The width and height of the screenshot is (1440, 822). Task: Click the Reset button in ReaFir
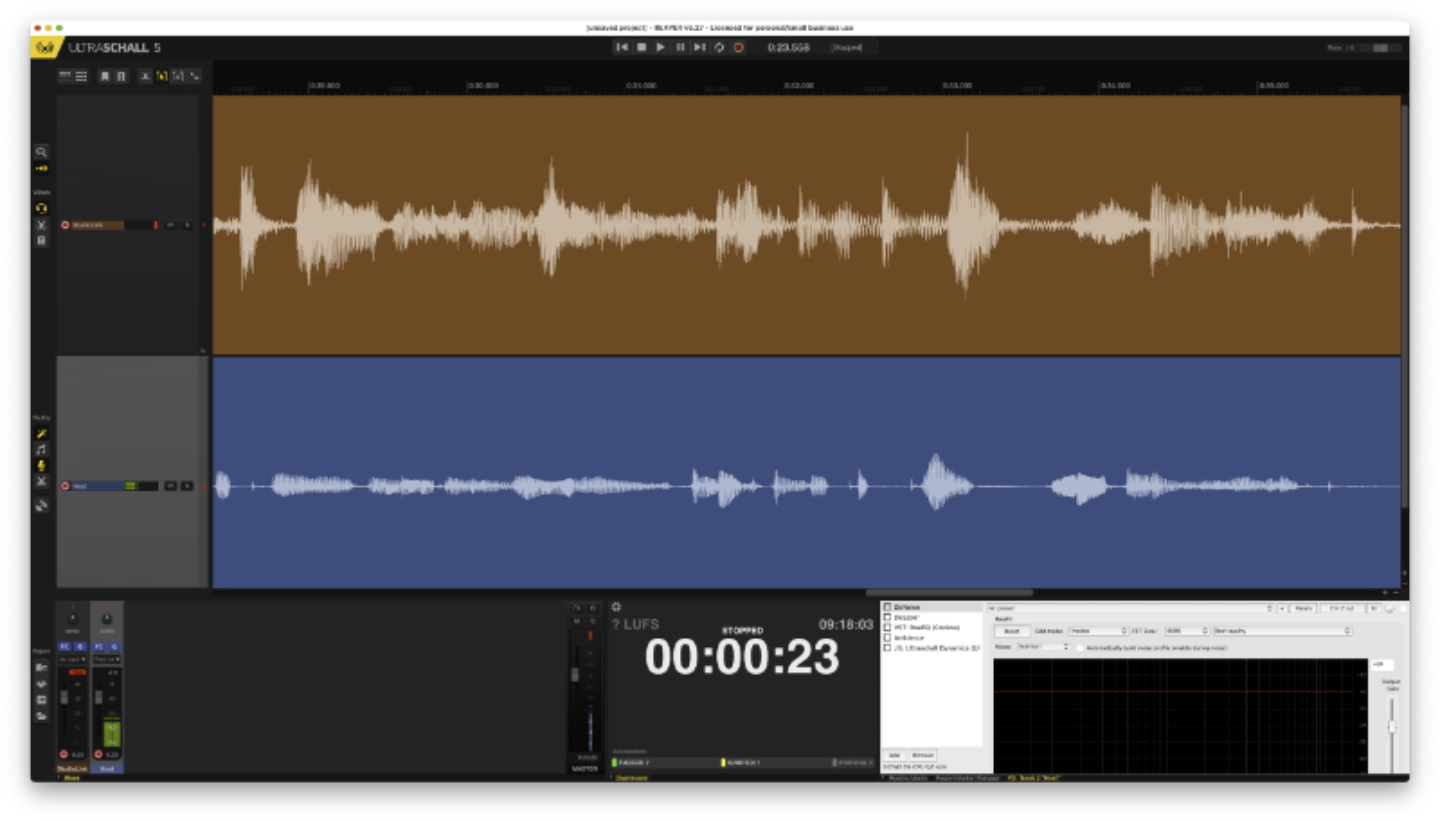[x=1011, y=631]
